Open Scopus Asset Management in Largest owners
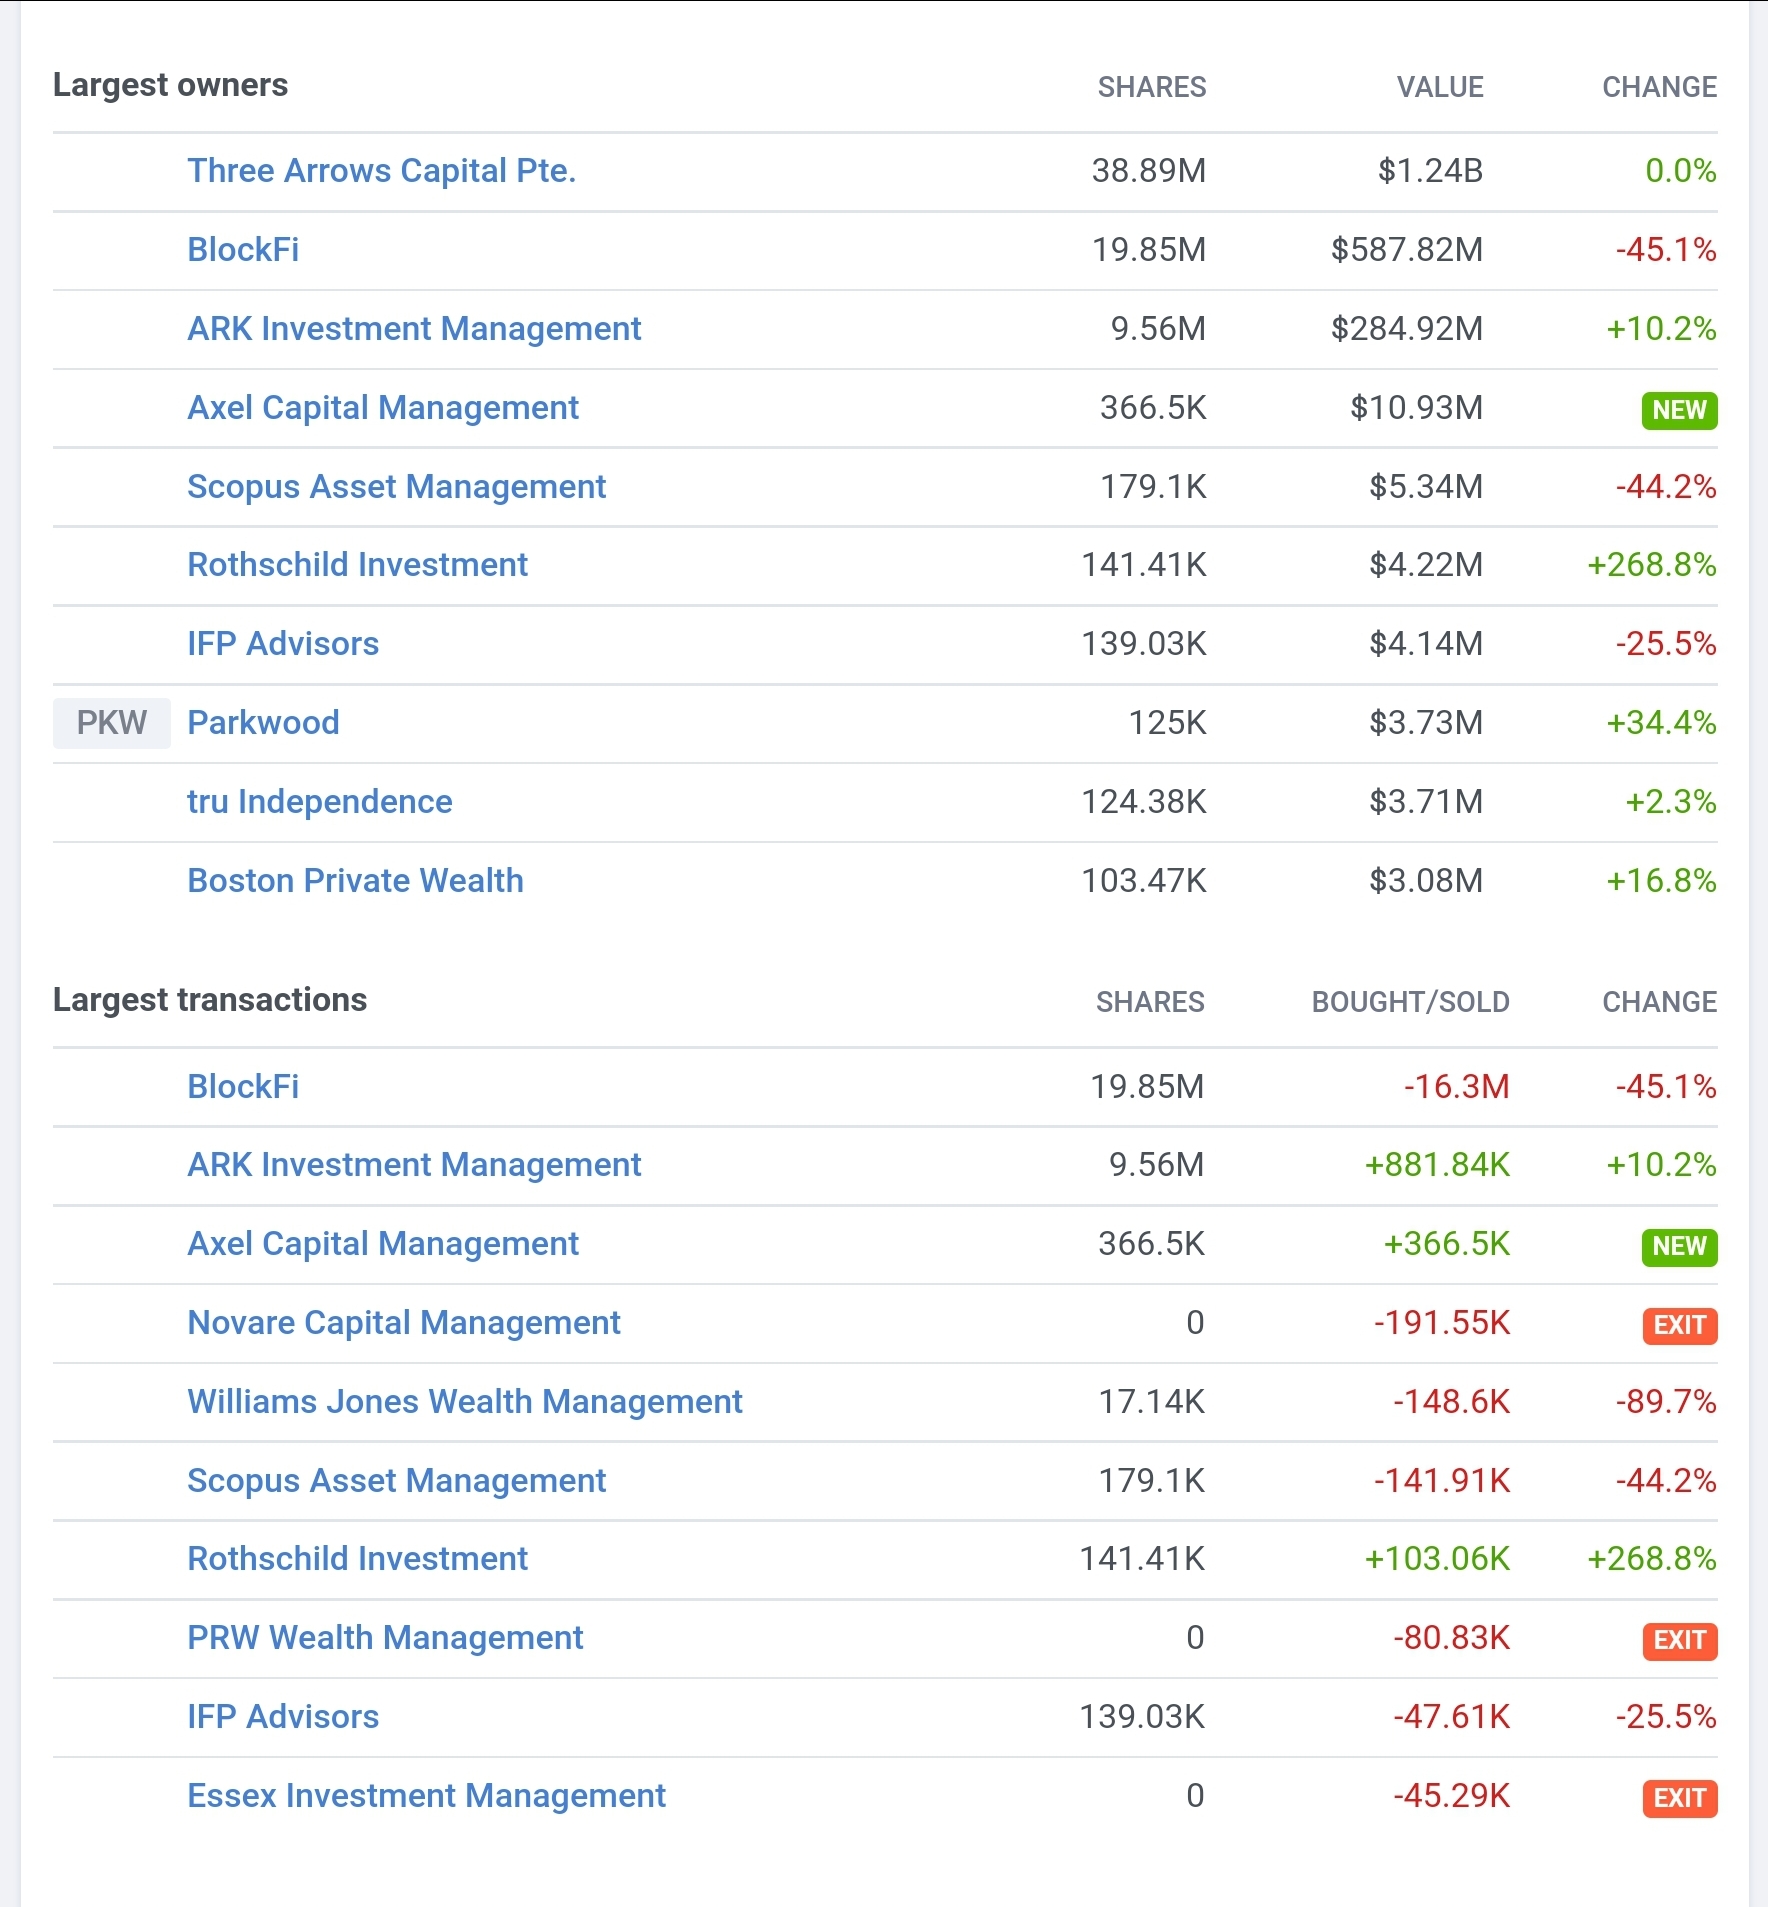 [396, 487]
